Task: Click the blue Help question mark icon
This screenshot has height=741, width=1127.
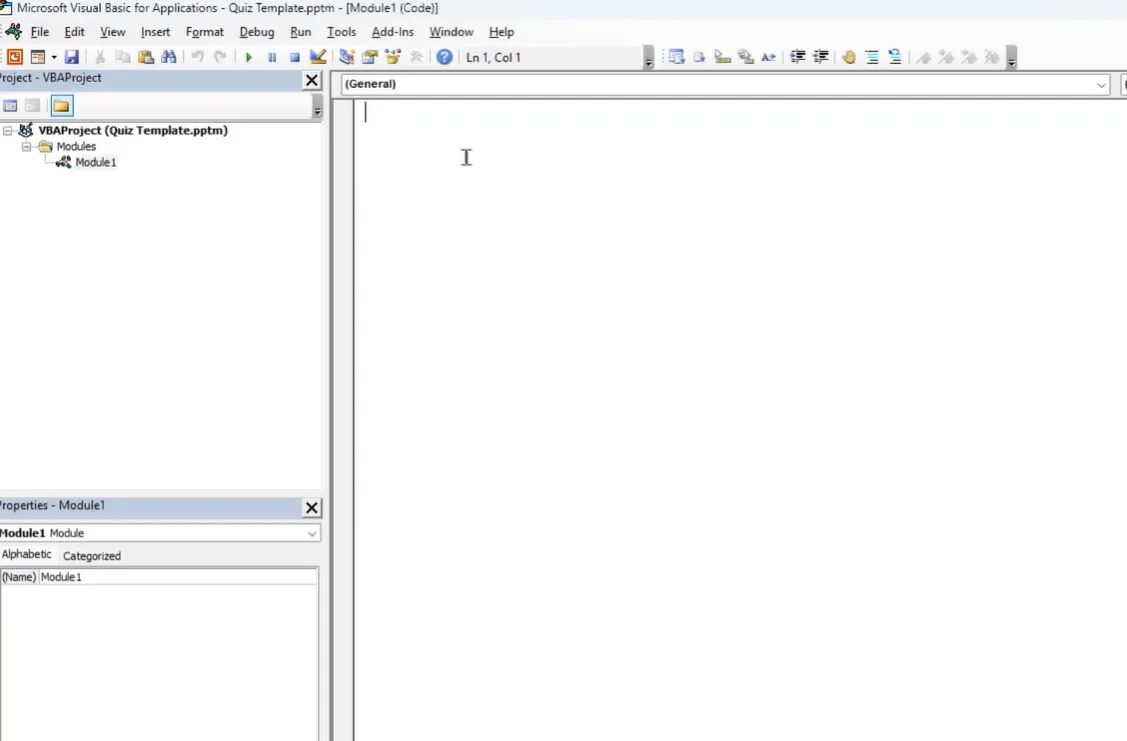Action: [x=444, y=57]
